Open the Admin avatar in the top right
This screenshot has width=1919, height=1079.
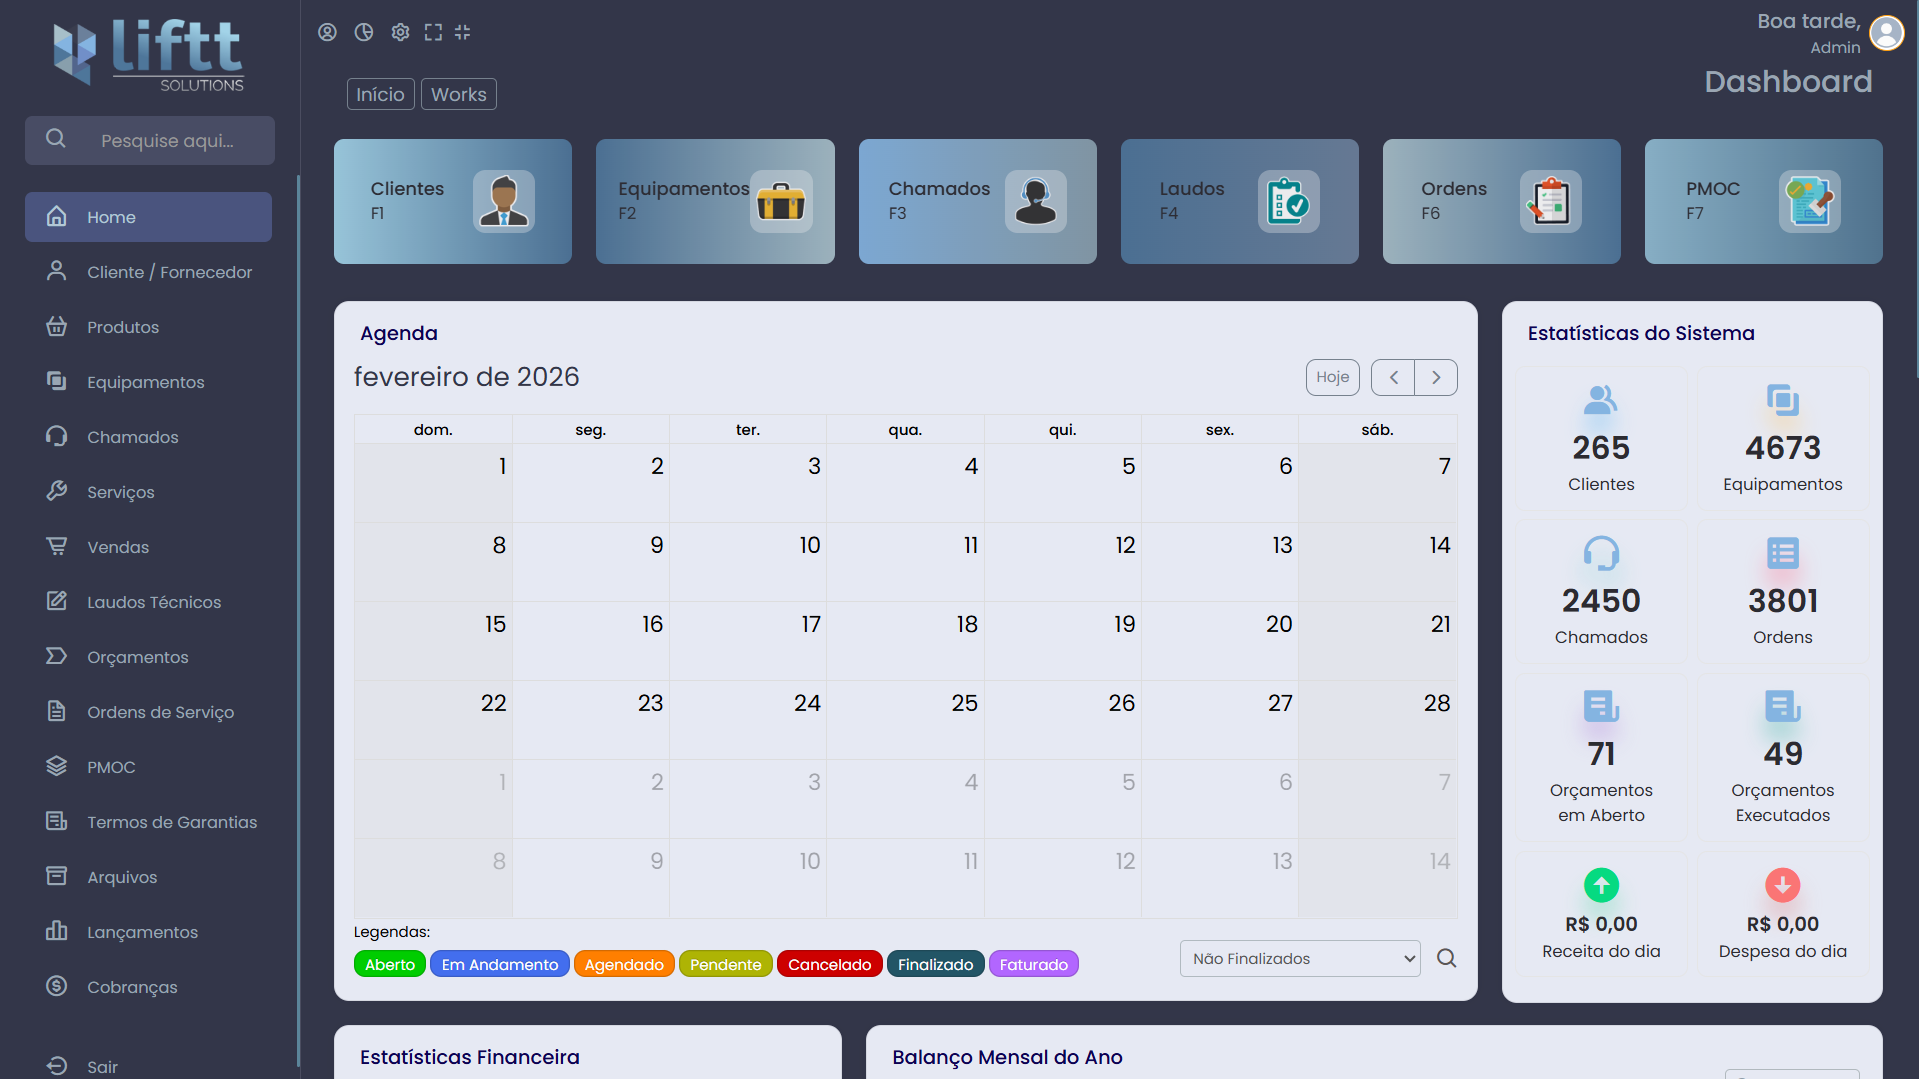point(1886,33)
